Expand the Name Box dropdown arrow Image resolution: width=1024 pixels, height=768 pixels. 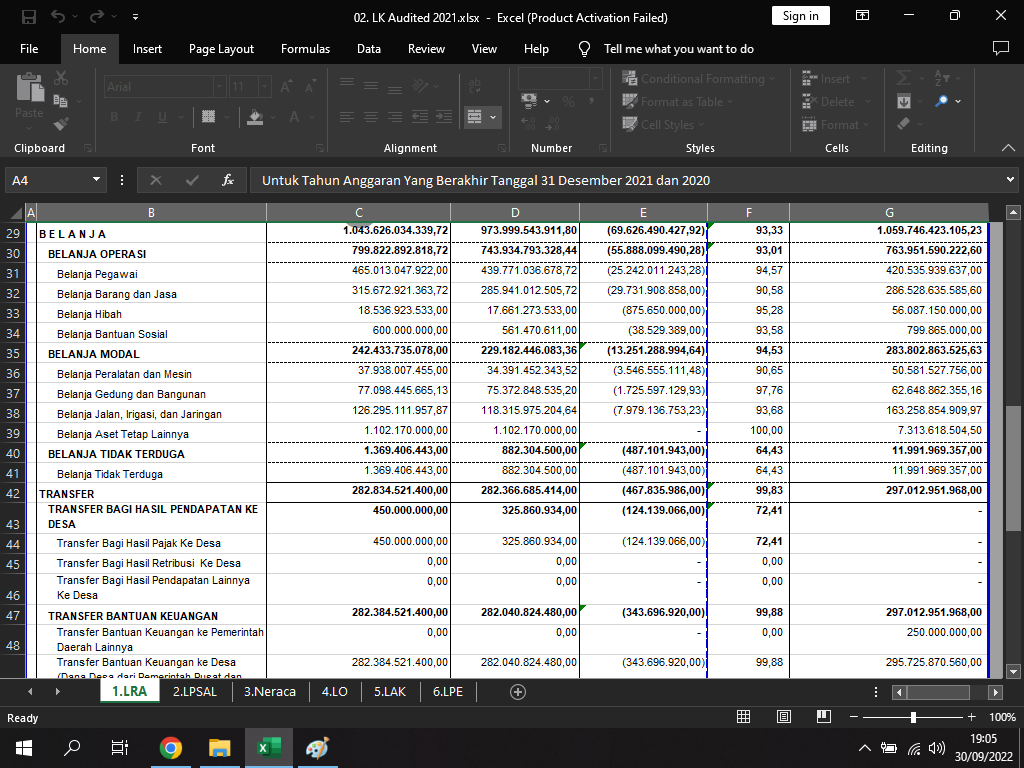97,180
